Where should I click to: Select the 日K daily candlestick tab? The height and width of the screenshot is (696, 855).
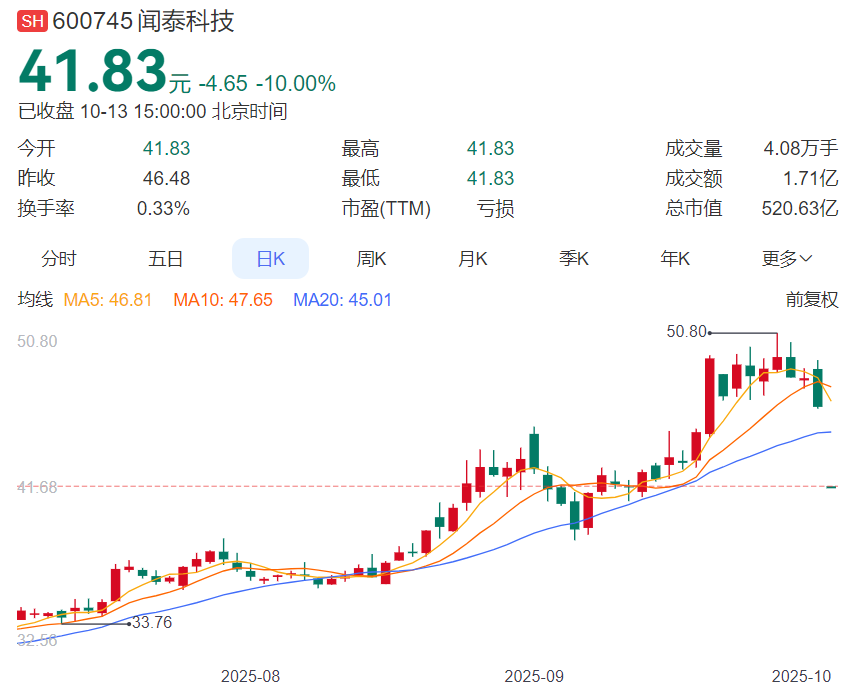click(x=270, y=259)
